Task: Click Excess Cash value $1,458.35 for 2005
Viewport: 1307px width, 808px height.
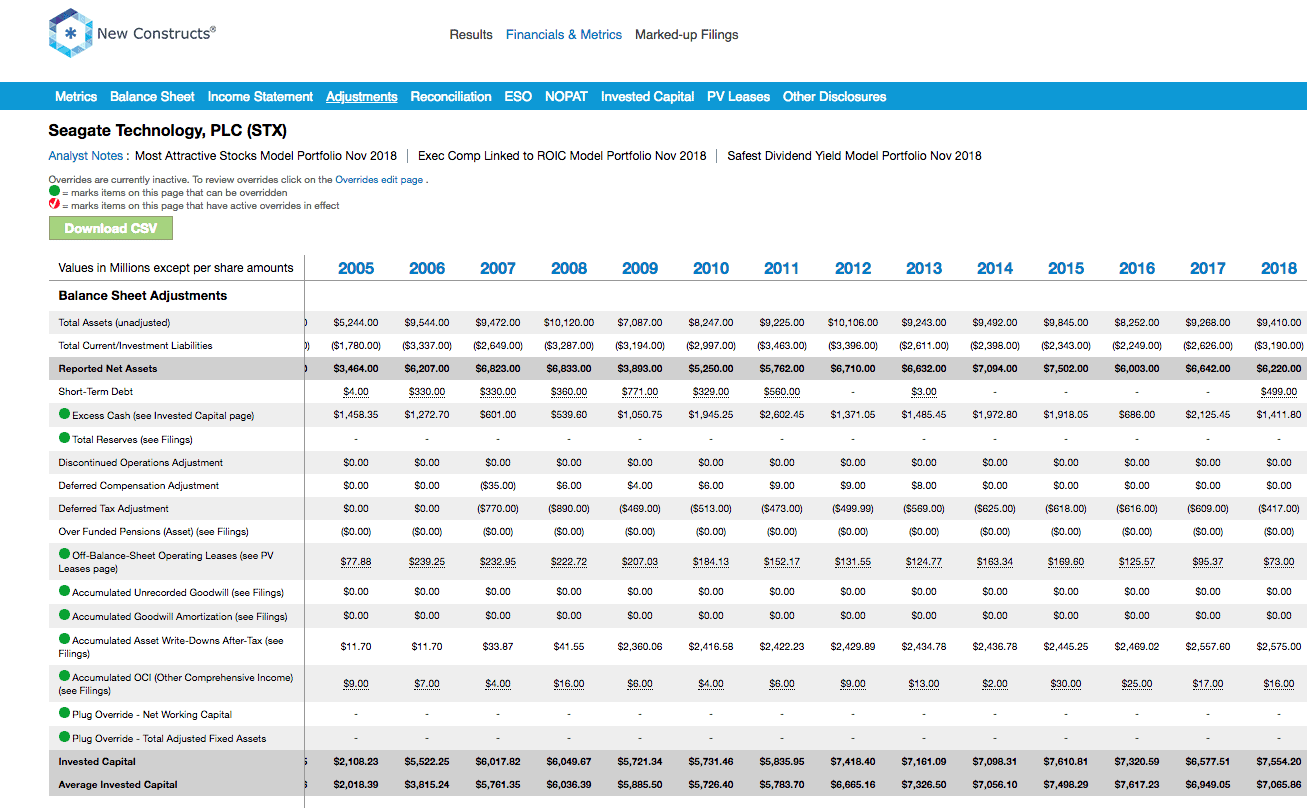Action: click(x=356, y=415)
